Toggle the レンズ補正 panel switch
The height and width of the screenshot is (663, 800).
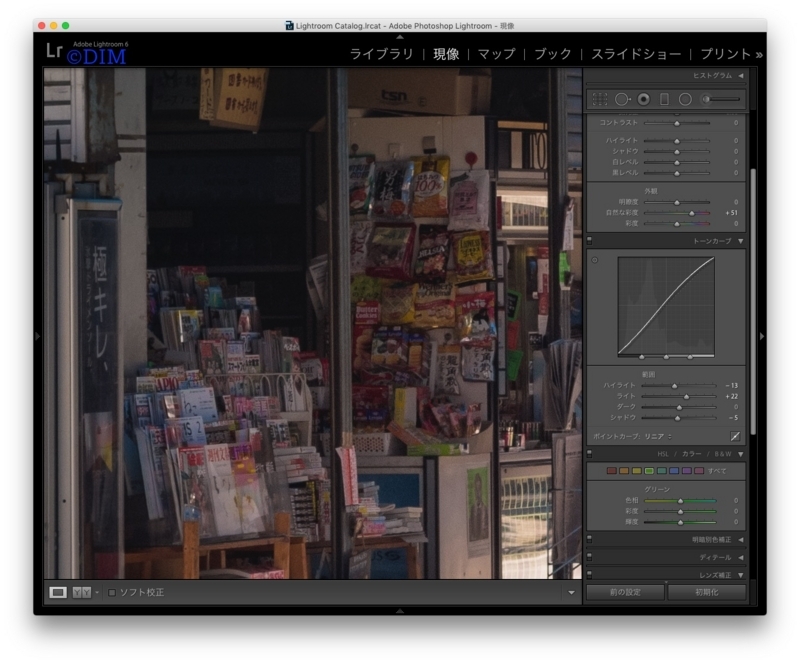point(589,575)
